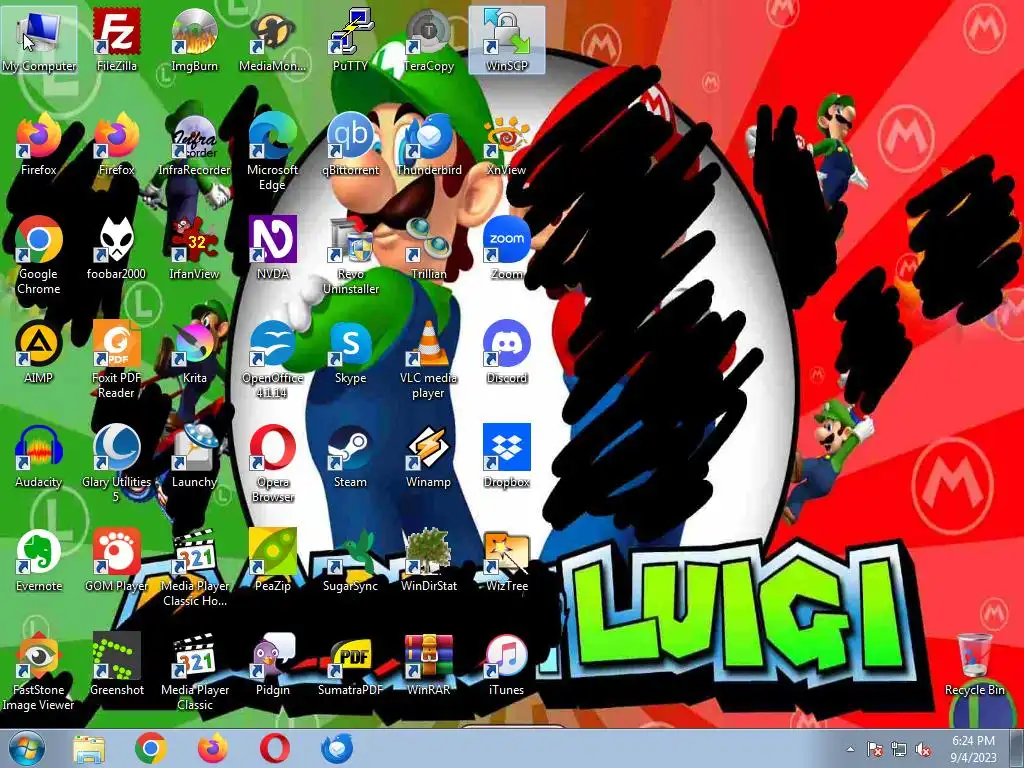Select the SumatraPDF icon

(350, 665)
